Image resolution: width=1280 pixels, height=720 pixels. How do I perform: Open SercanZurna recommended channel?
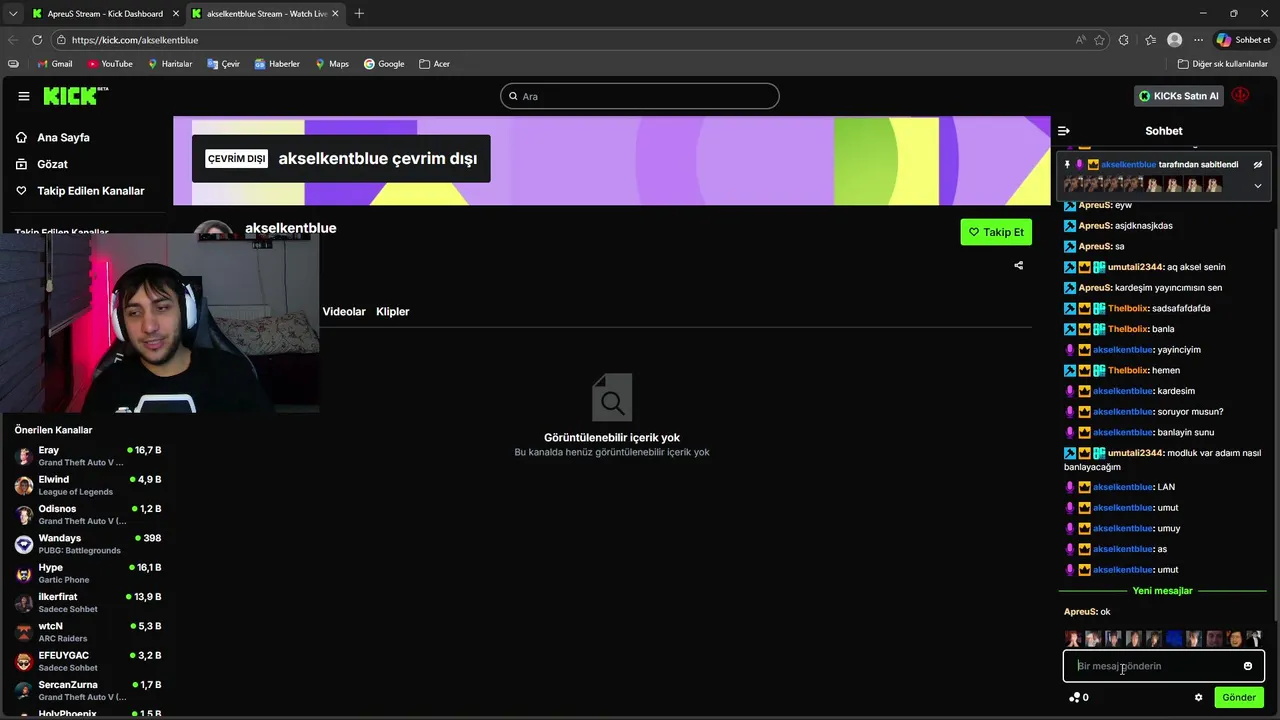click(x=88, y=691)
